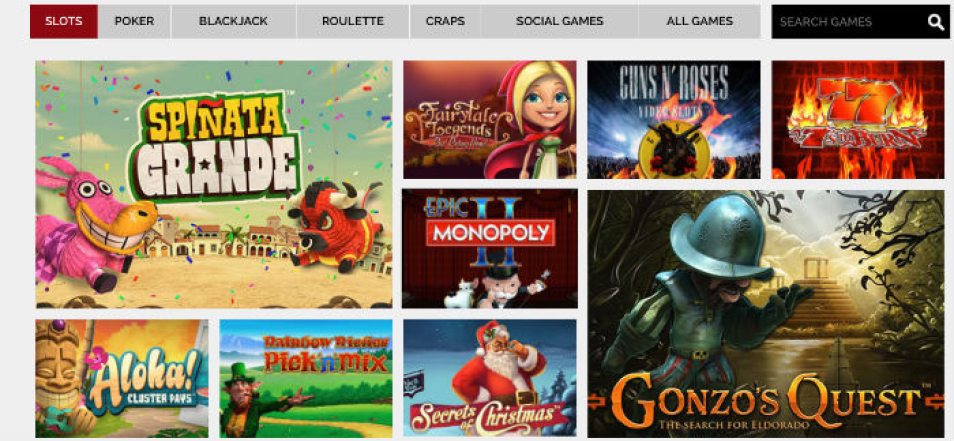The width and height of the screenshot is (954, 441).
Task: Play the Secrets of Christmas slot
Action: point(490,378)
